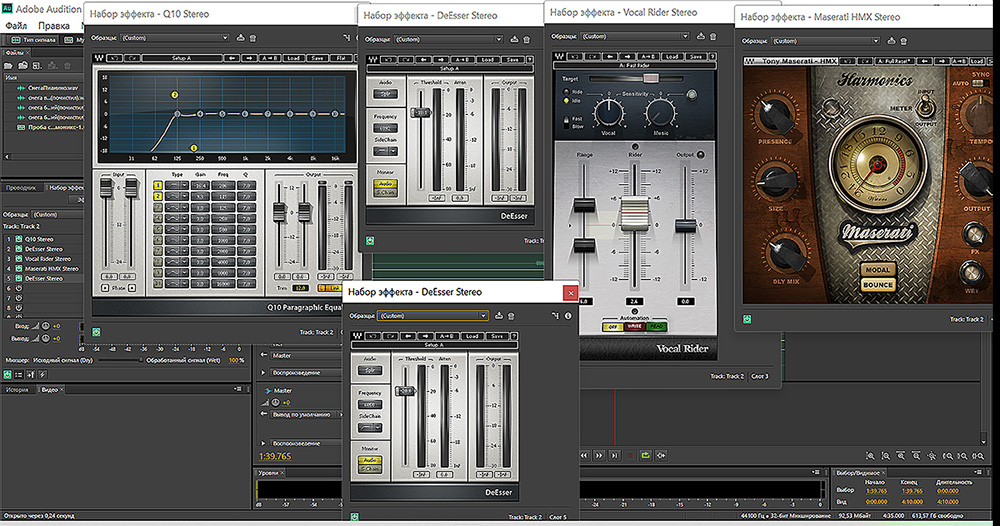The image size is (1000, 526).
Task: Toggle power for Maserati HMX Stereo rack slot
Action: pyautogui.click(x=18, y=268)
